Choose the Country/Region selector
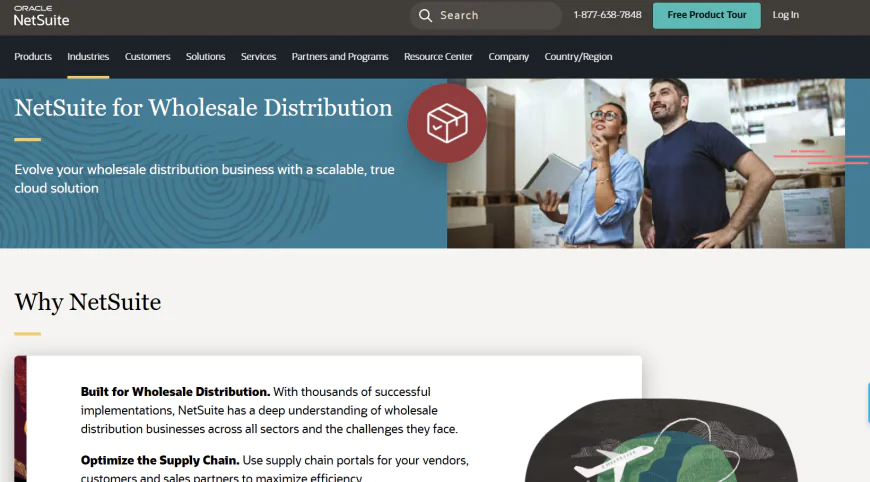 (578, 57)
